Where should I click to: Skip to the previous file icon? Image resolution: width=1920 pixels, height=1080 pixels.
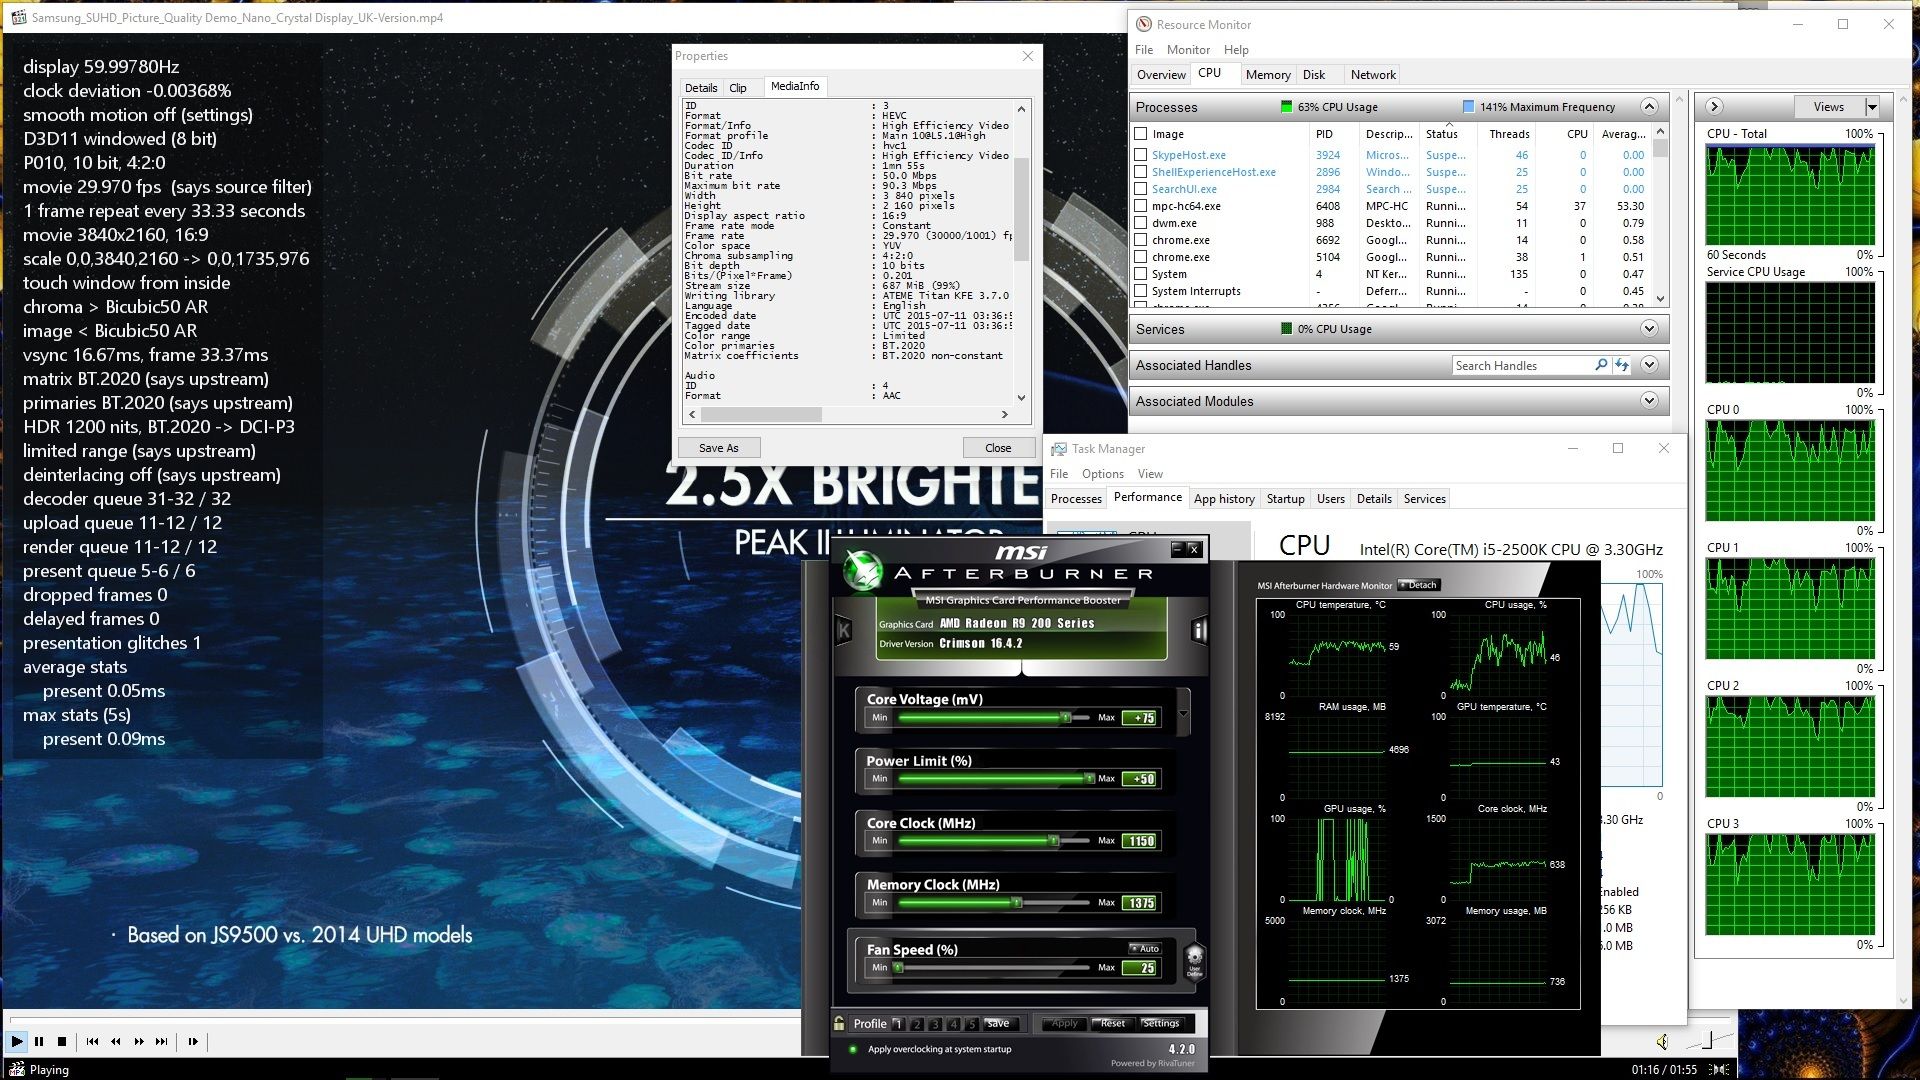click(x=92, y=1041)
